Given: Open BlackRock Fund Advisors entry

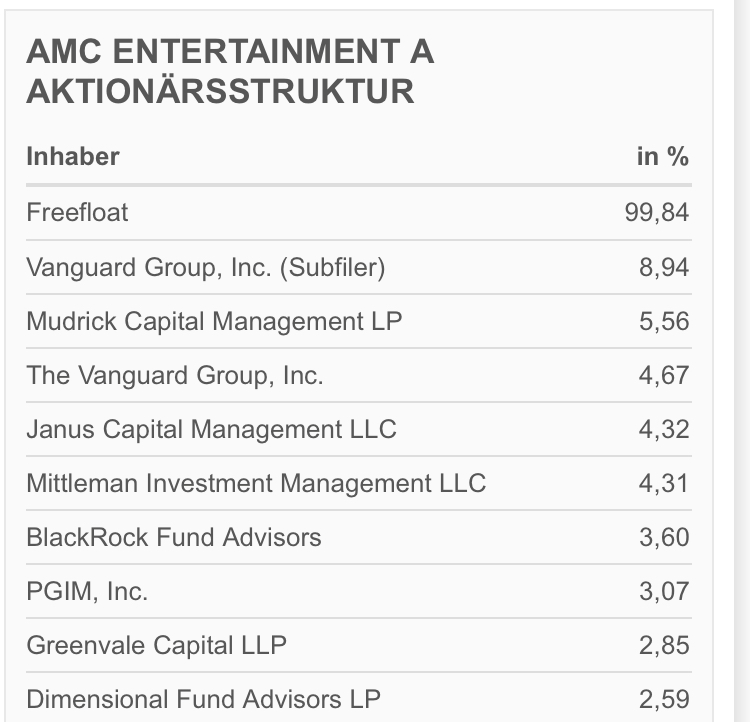Looking at the screenshot, I should coord(174,537).
